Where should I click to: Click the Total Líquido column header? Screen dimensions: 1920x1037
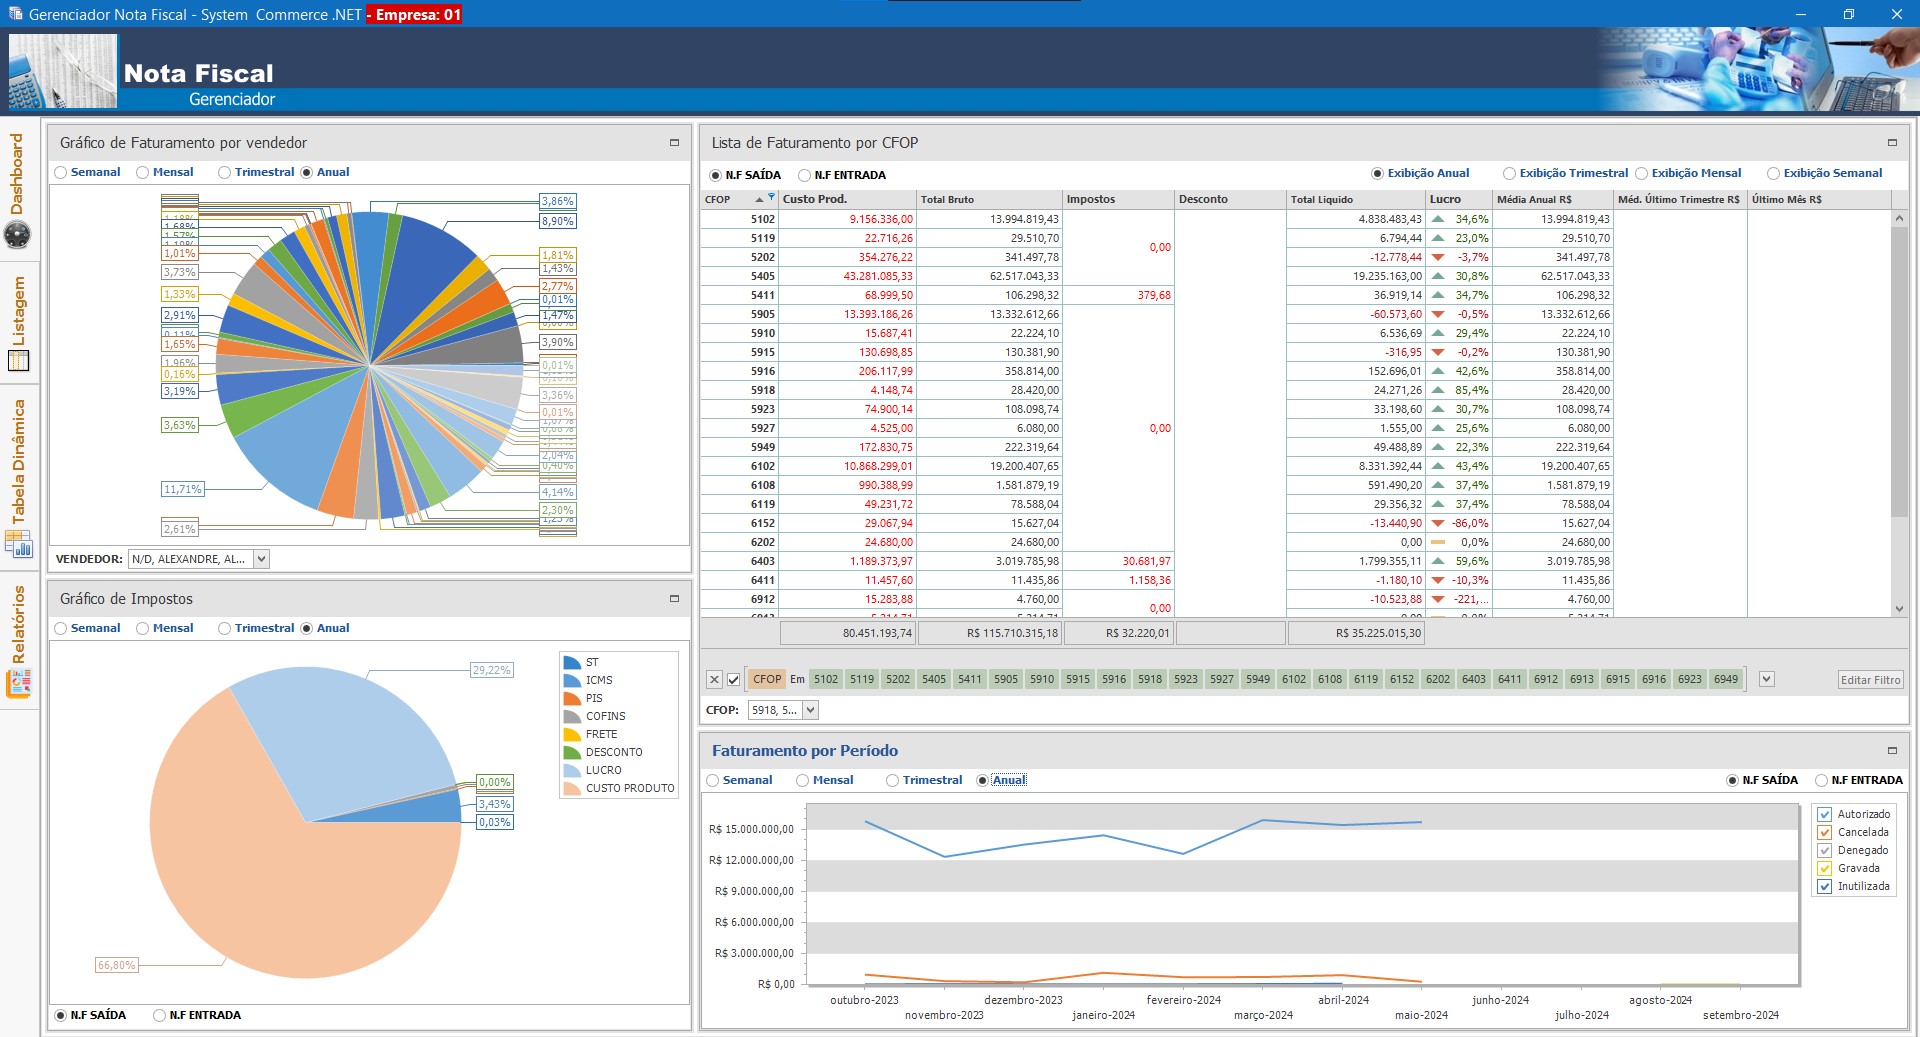[1321, 200]
